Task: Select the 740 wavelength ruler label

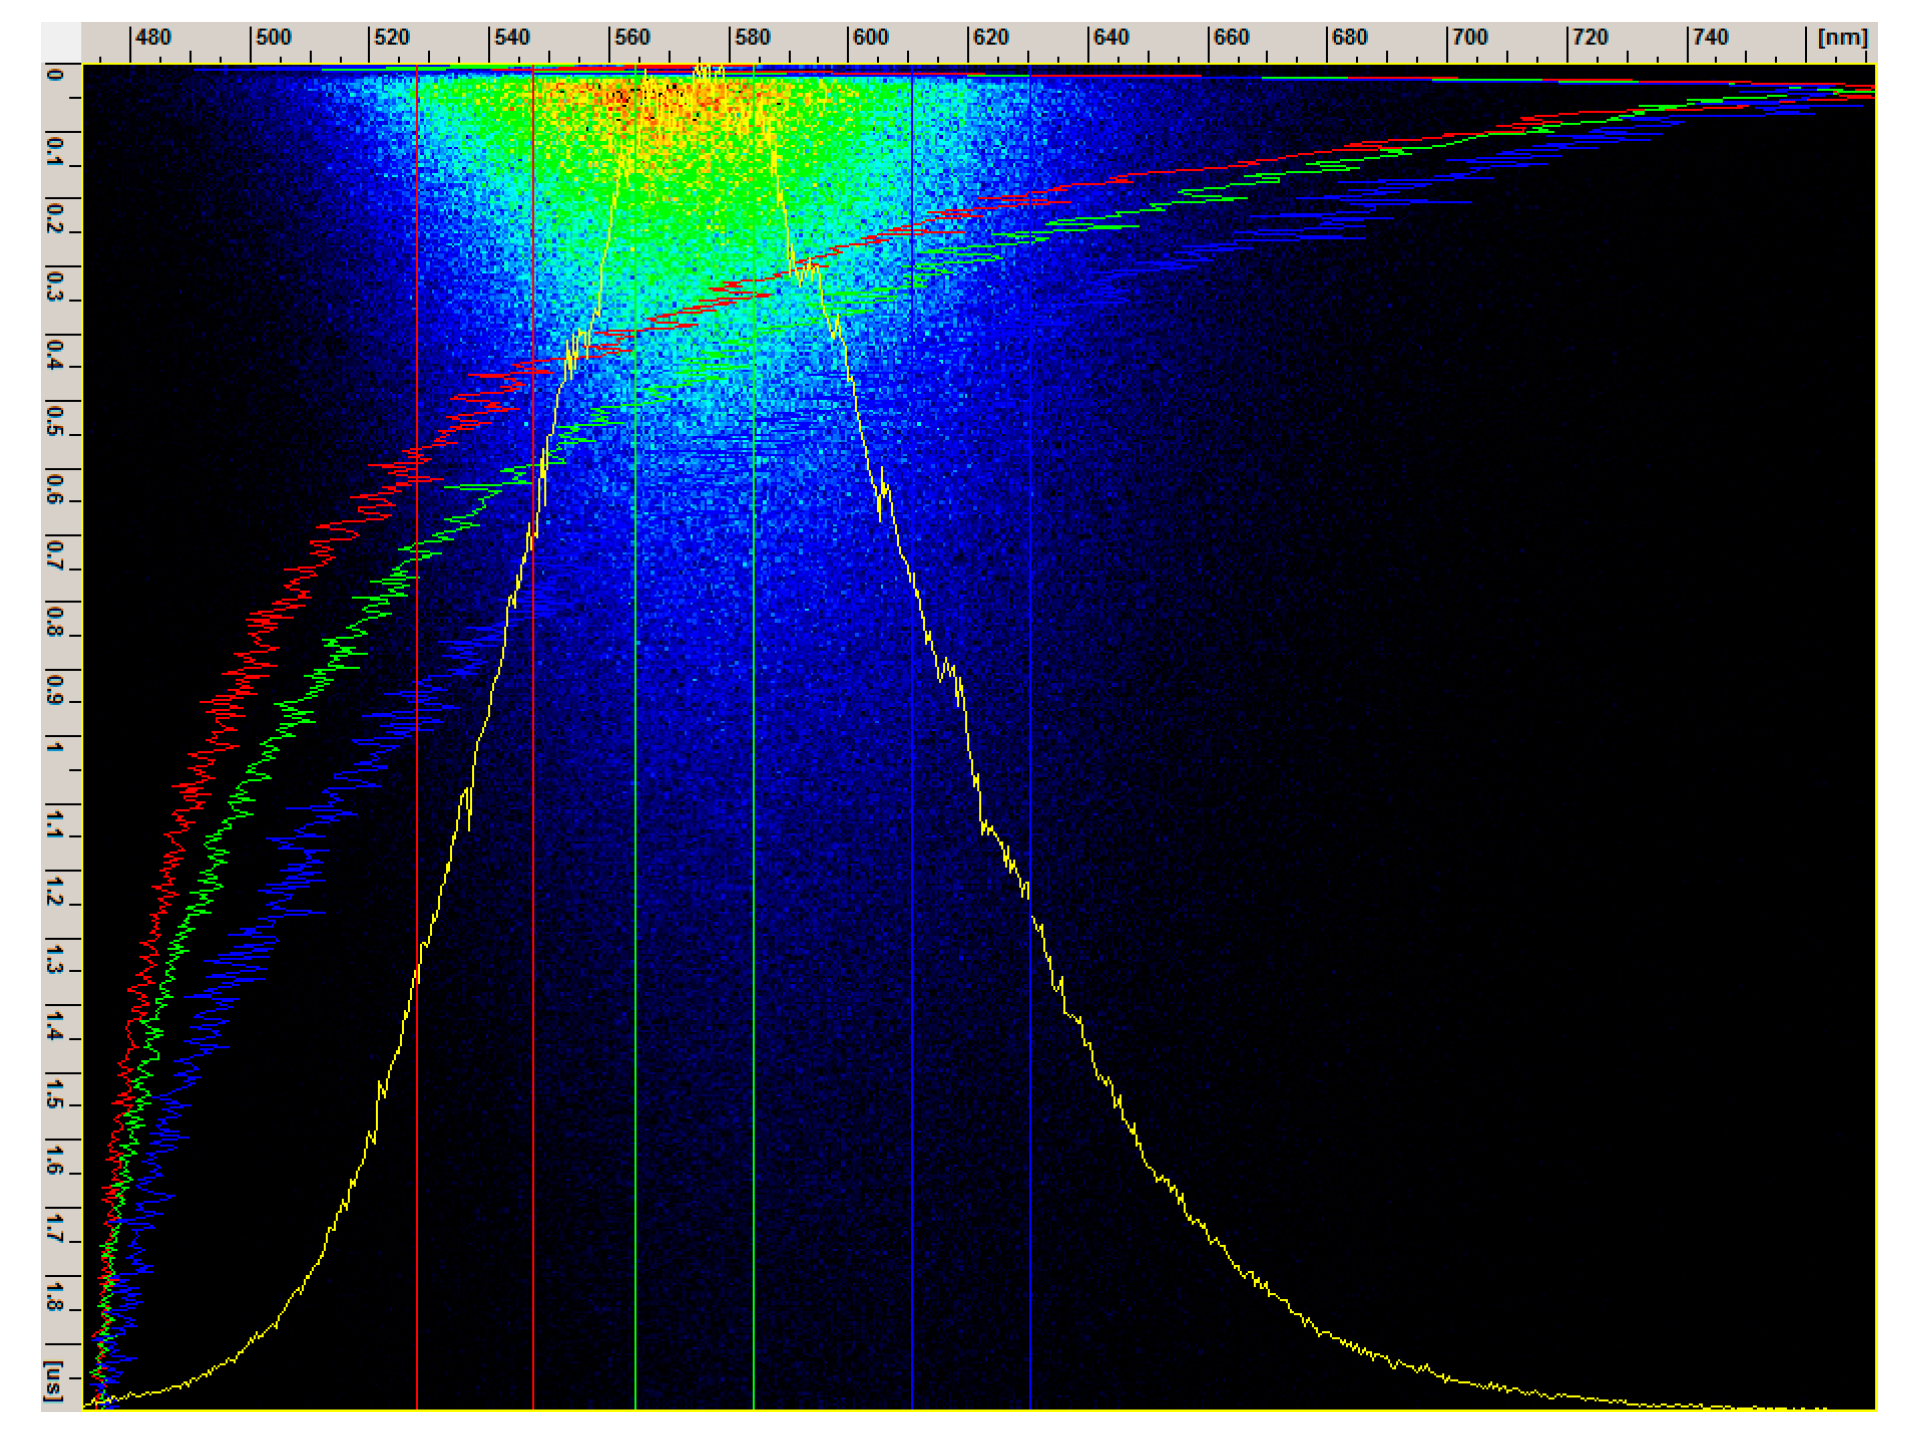Action: tap(1710, 38)
